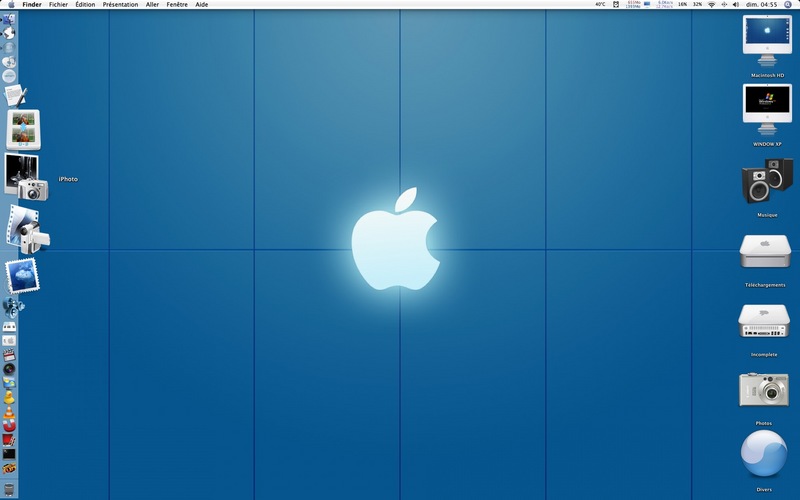Open the Aller menu
The image size is (800, 500).
(x=152, y=4)
